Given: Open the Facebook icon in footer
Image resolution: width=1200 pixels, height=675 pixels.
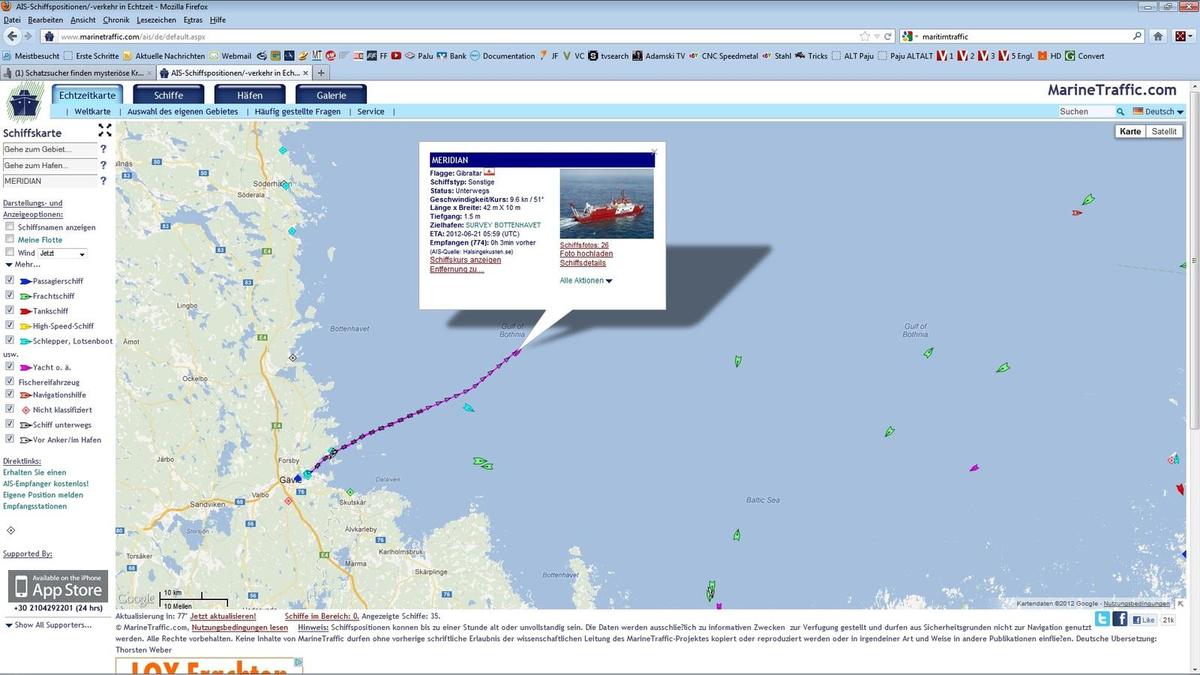Looking at the screenshot, I should 1120,619.
